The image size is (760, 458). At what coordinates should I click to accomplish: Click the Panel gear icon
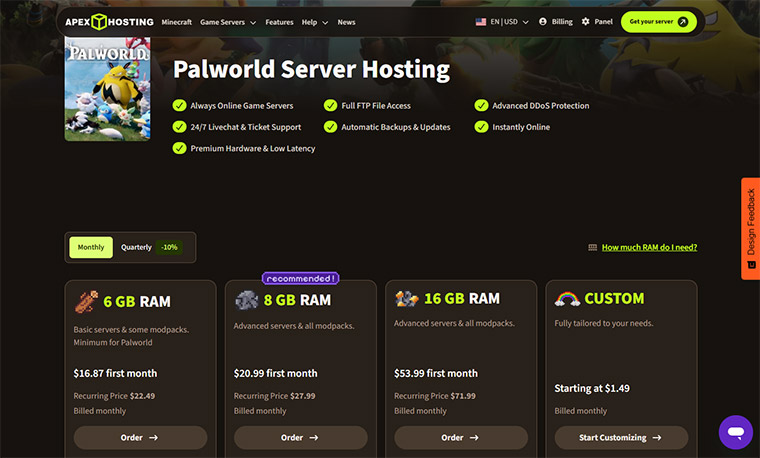point(586,21)
